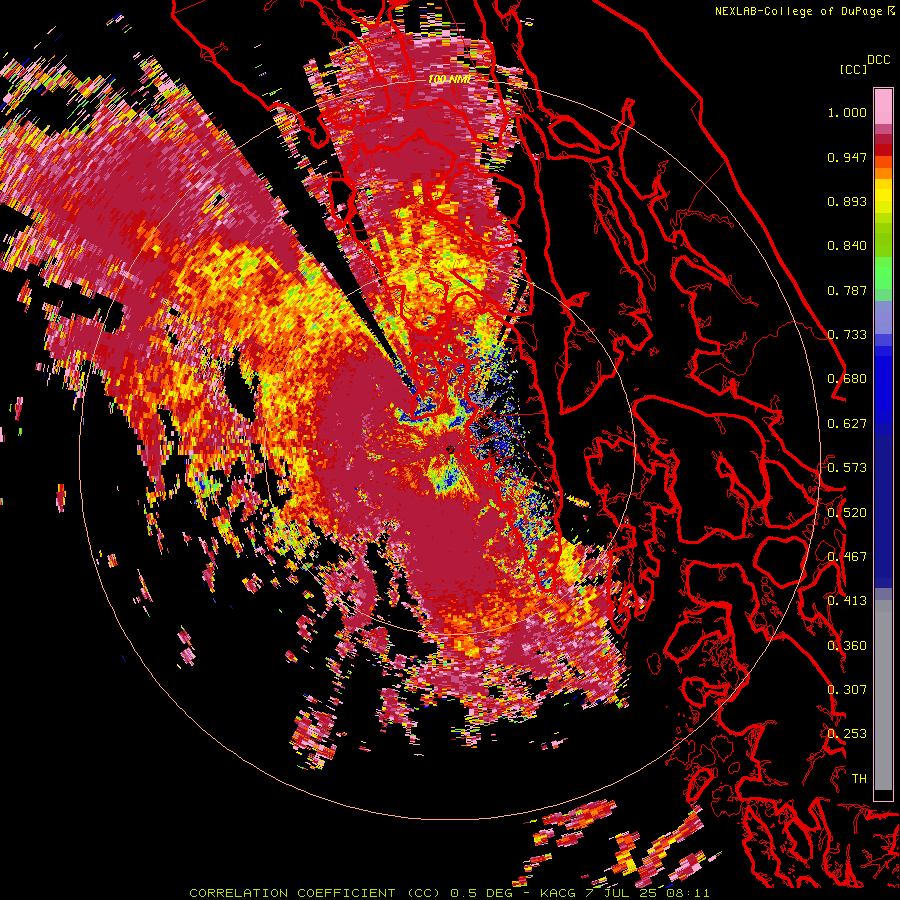The width and height of the screenshot is (900, 900).
Task: Click the 1.000 scale value
Action: (x=847, y=112)
